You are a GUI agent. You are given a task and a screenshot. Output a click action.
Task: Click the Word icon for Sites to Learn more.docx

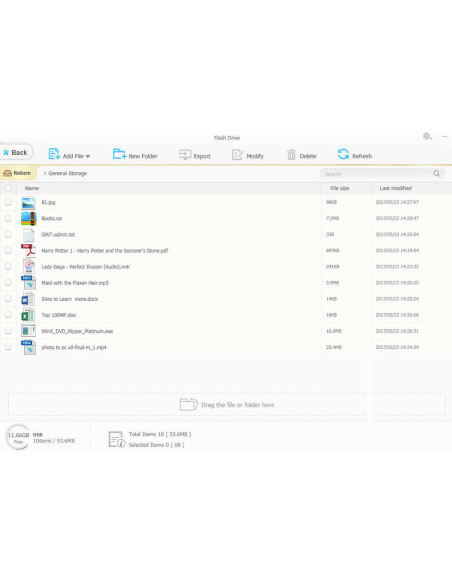28,299
